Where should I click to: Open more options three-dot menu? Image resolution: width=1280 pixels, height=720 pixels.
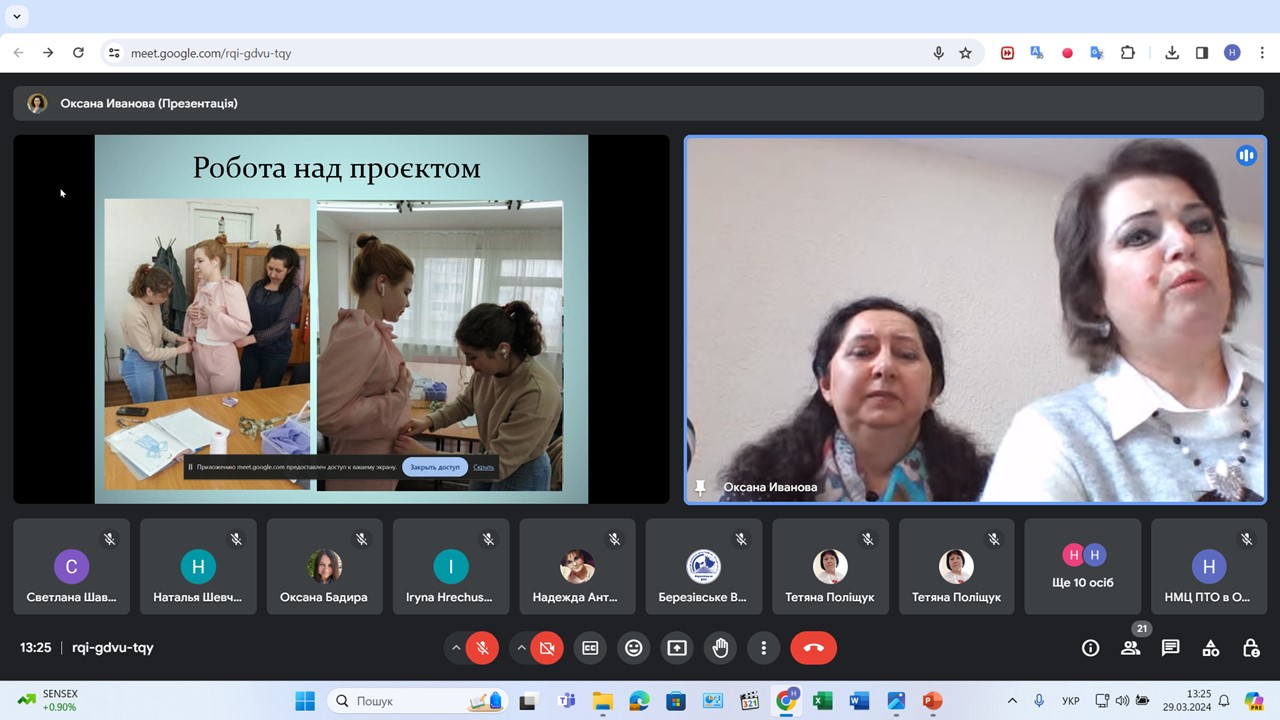click(763, 648)
